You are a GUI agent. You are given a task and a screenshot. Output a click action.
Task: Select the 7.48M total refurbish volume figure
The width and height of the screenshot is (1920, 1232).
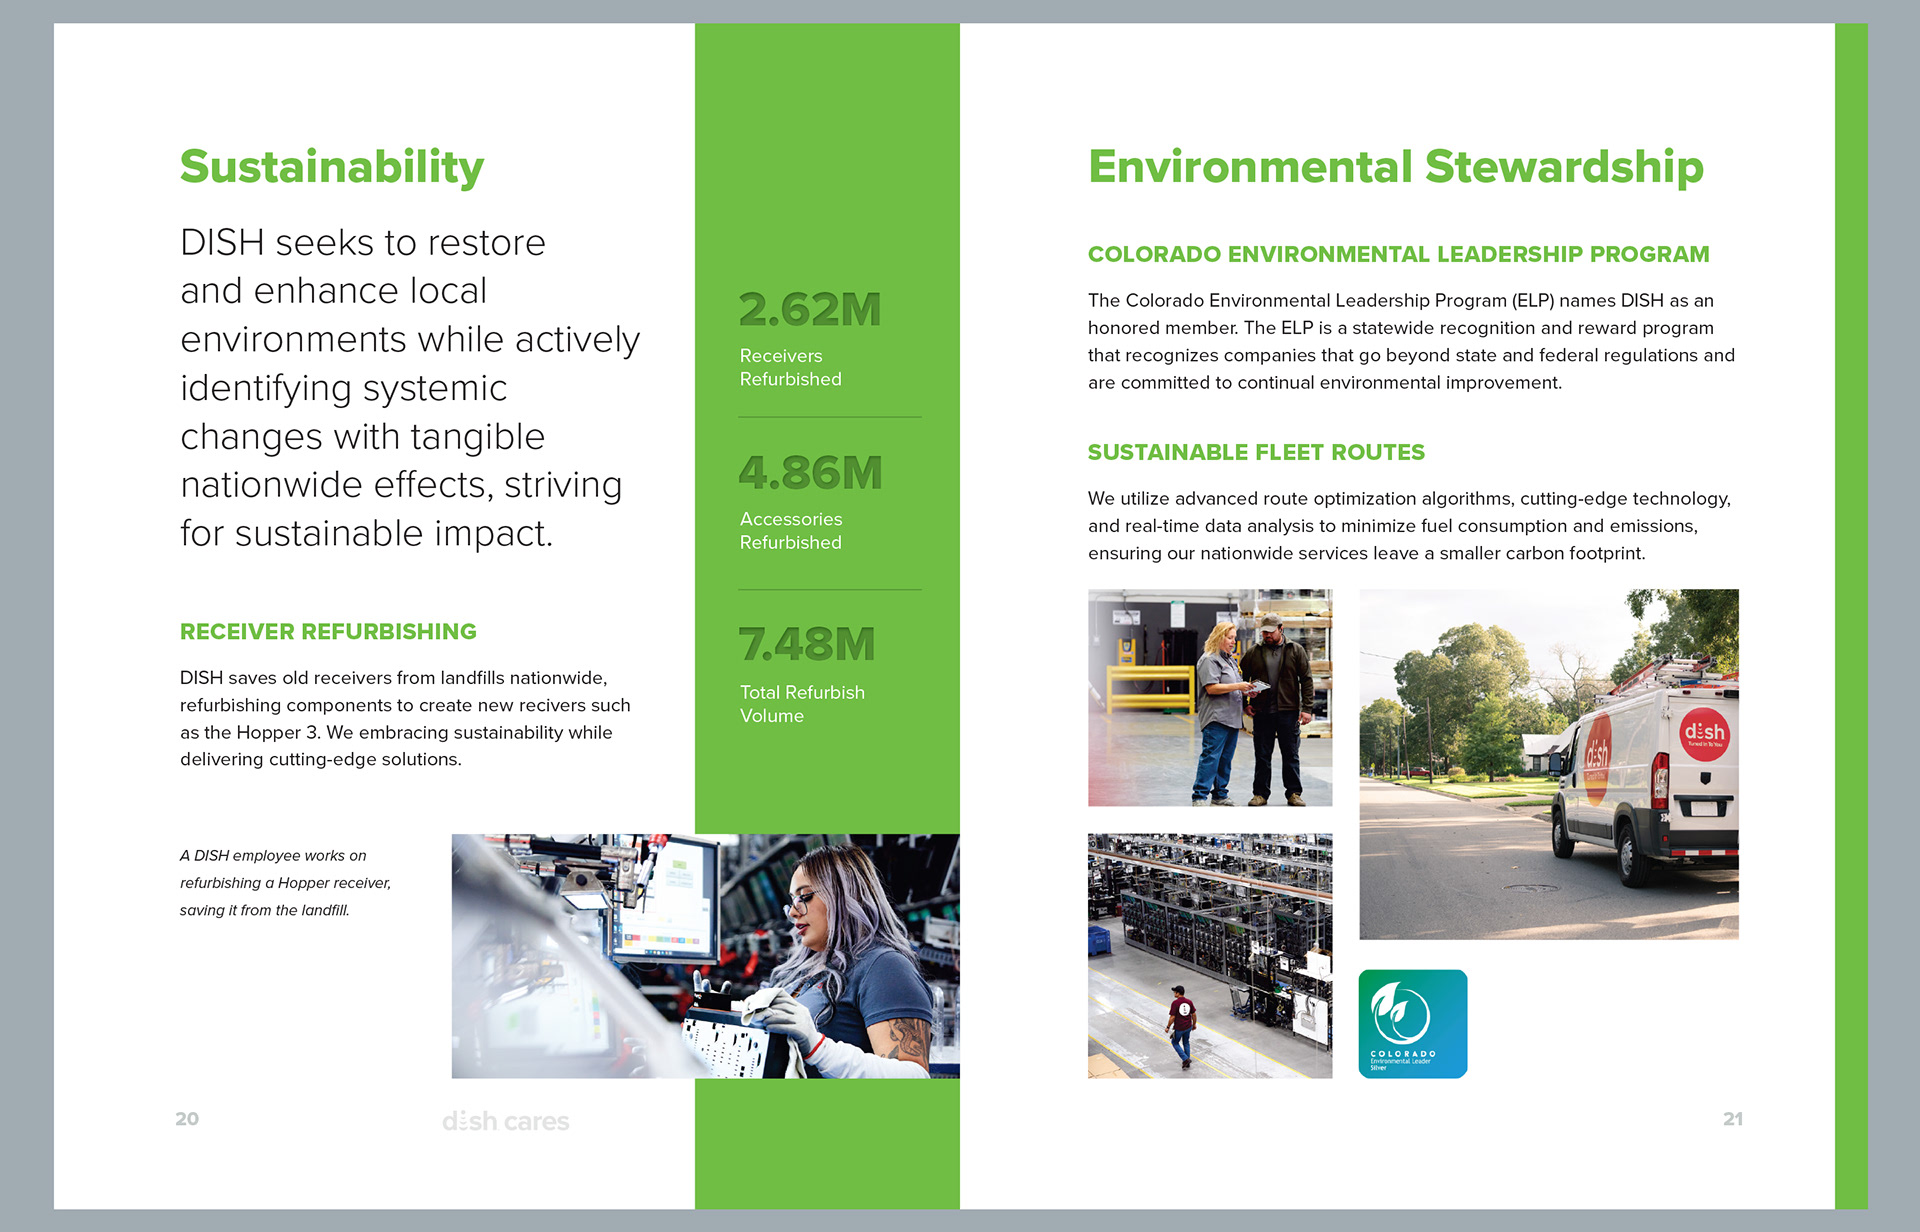click(x=806, y=645)
